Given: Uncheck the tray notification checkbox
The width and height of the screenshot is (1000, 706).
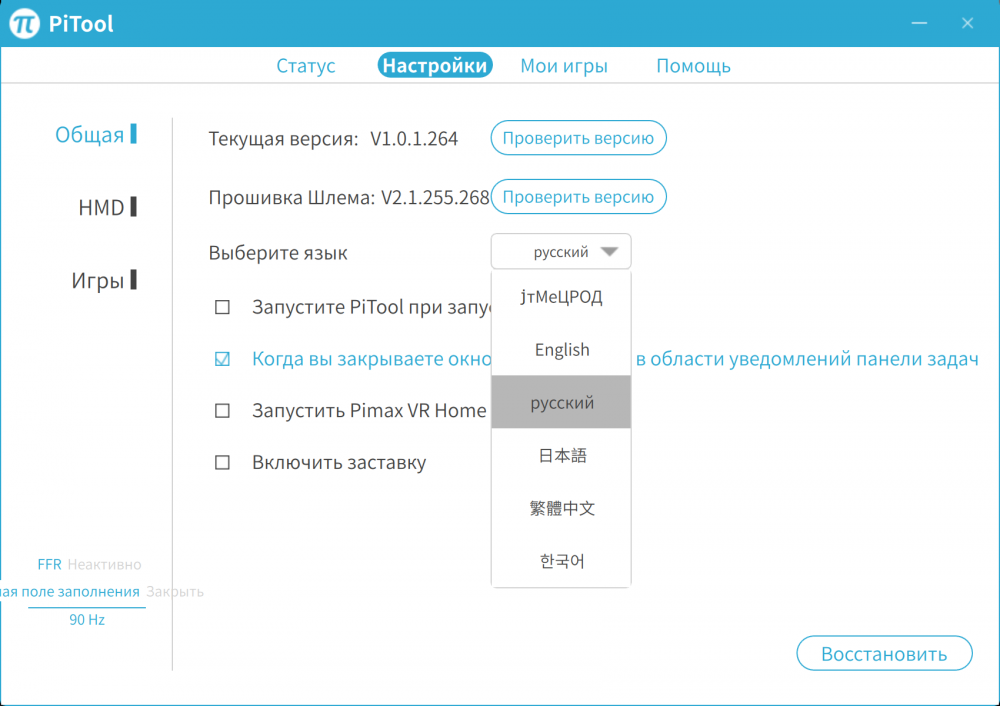Looking at the screenshot, I should 222,358.
